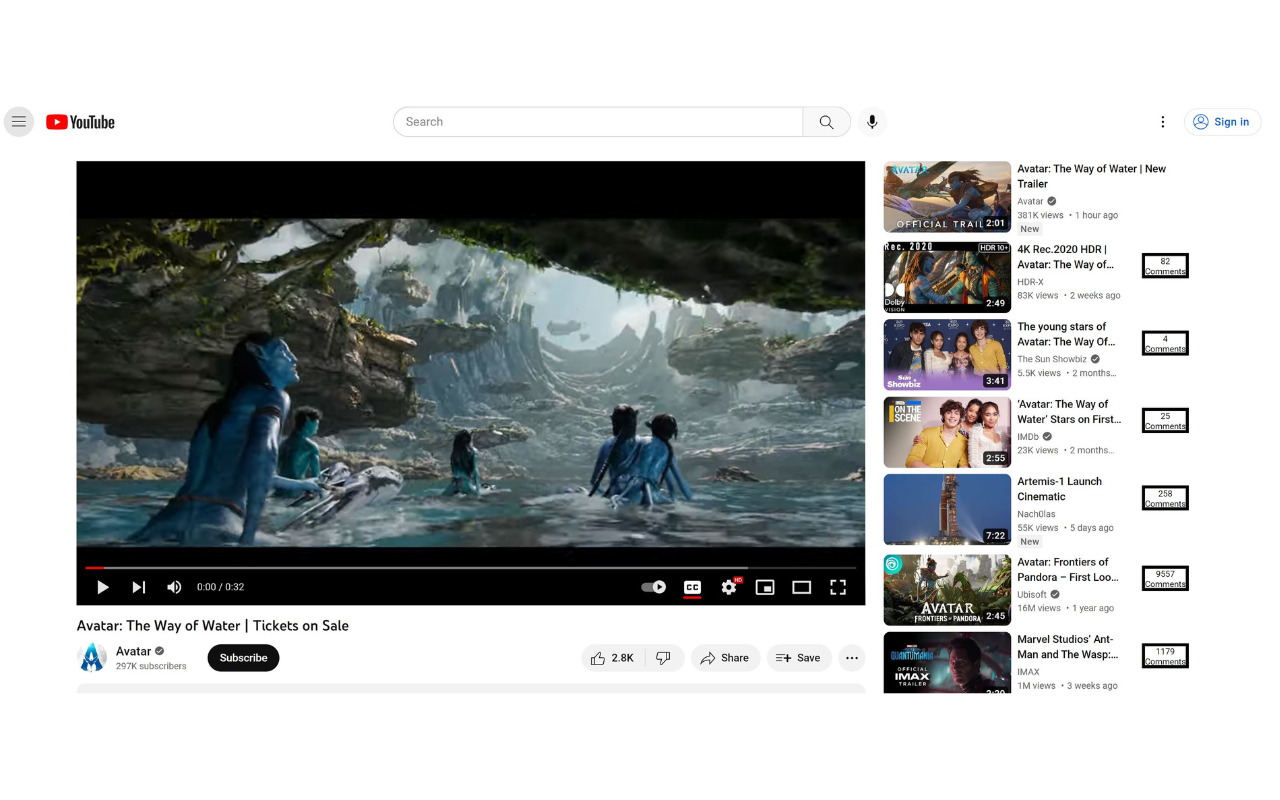Play the video
The height and width of the screenshot is (800, 1280).
point(103,587)
